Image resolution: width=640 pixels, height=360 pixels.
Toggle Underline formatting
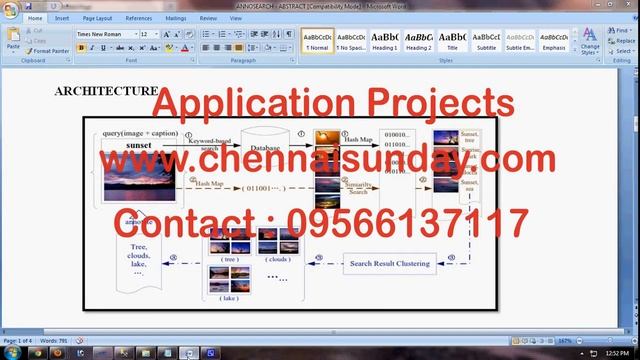pyautogui.click(x=103, y=48)
